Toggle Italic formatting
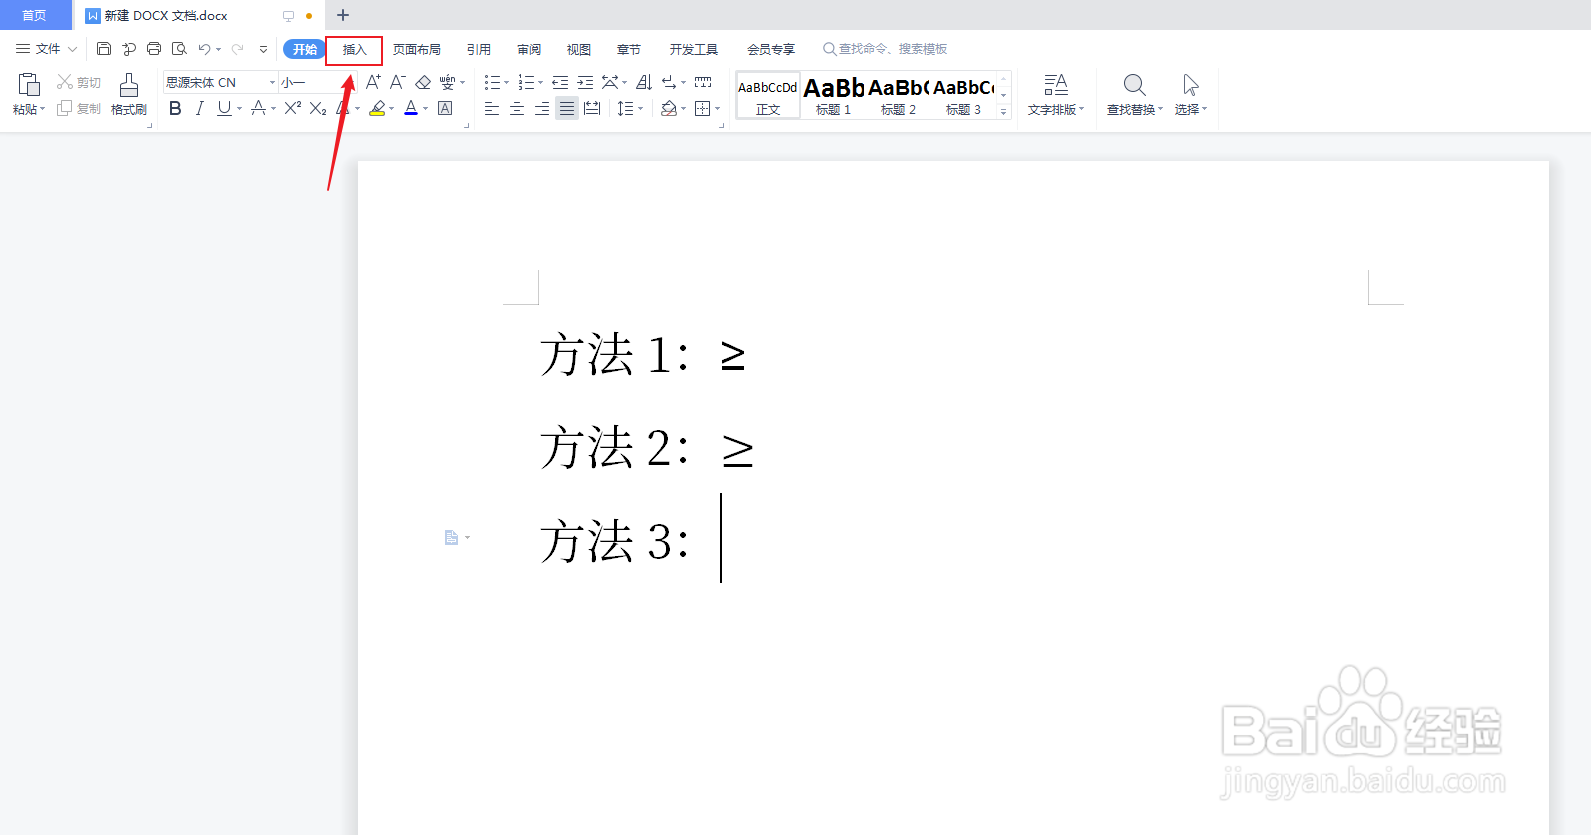This screenshot has height=835, width=1591. [x=200, y=108]
